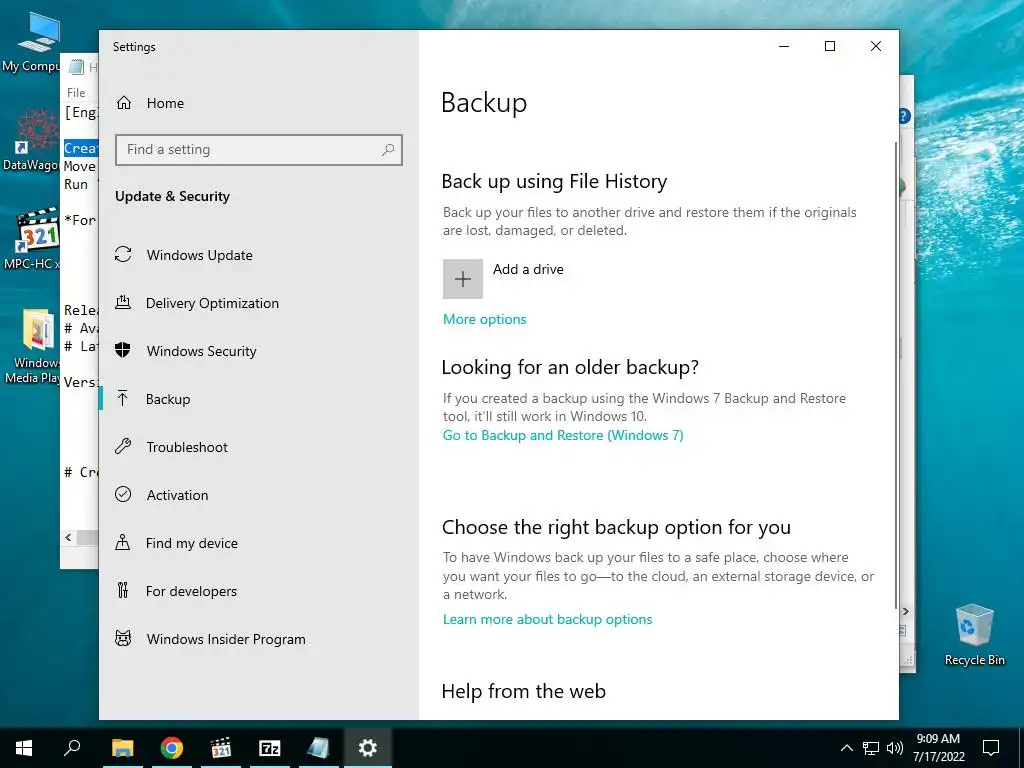Select the Windows Security shield icon
Screen dimensions: 1024x768
click(x=123, y=351)
